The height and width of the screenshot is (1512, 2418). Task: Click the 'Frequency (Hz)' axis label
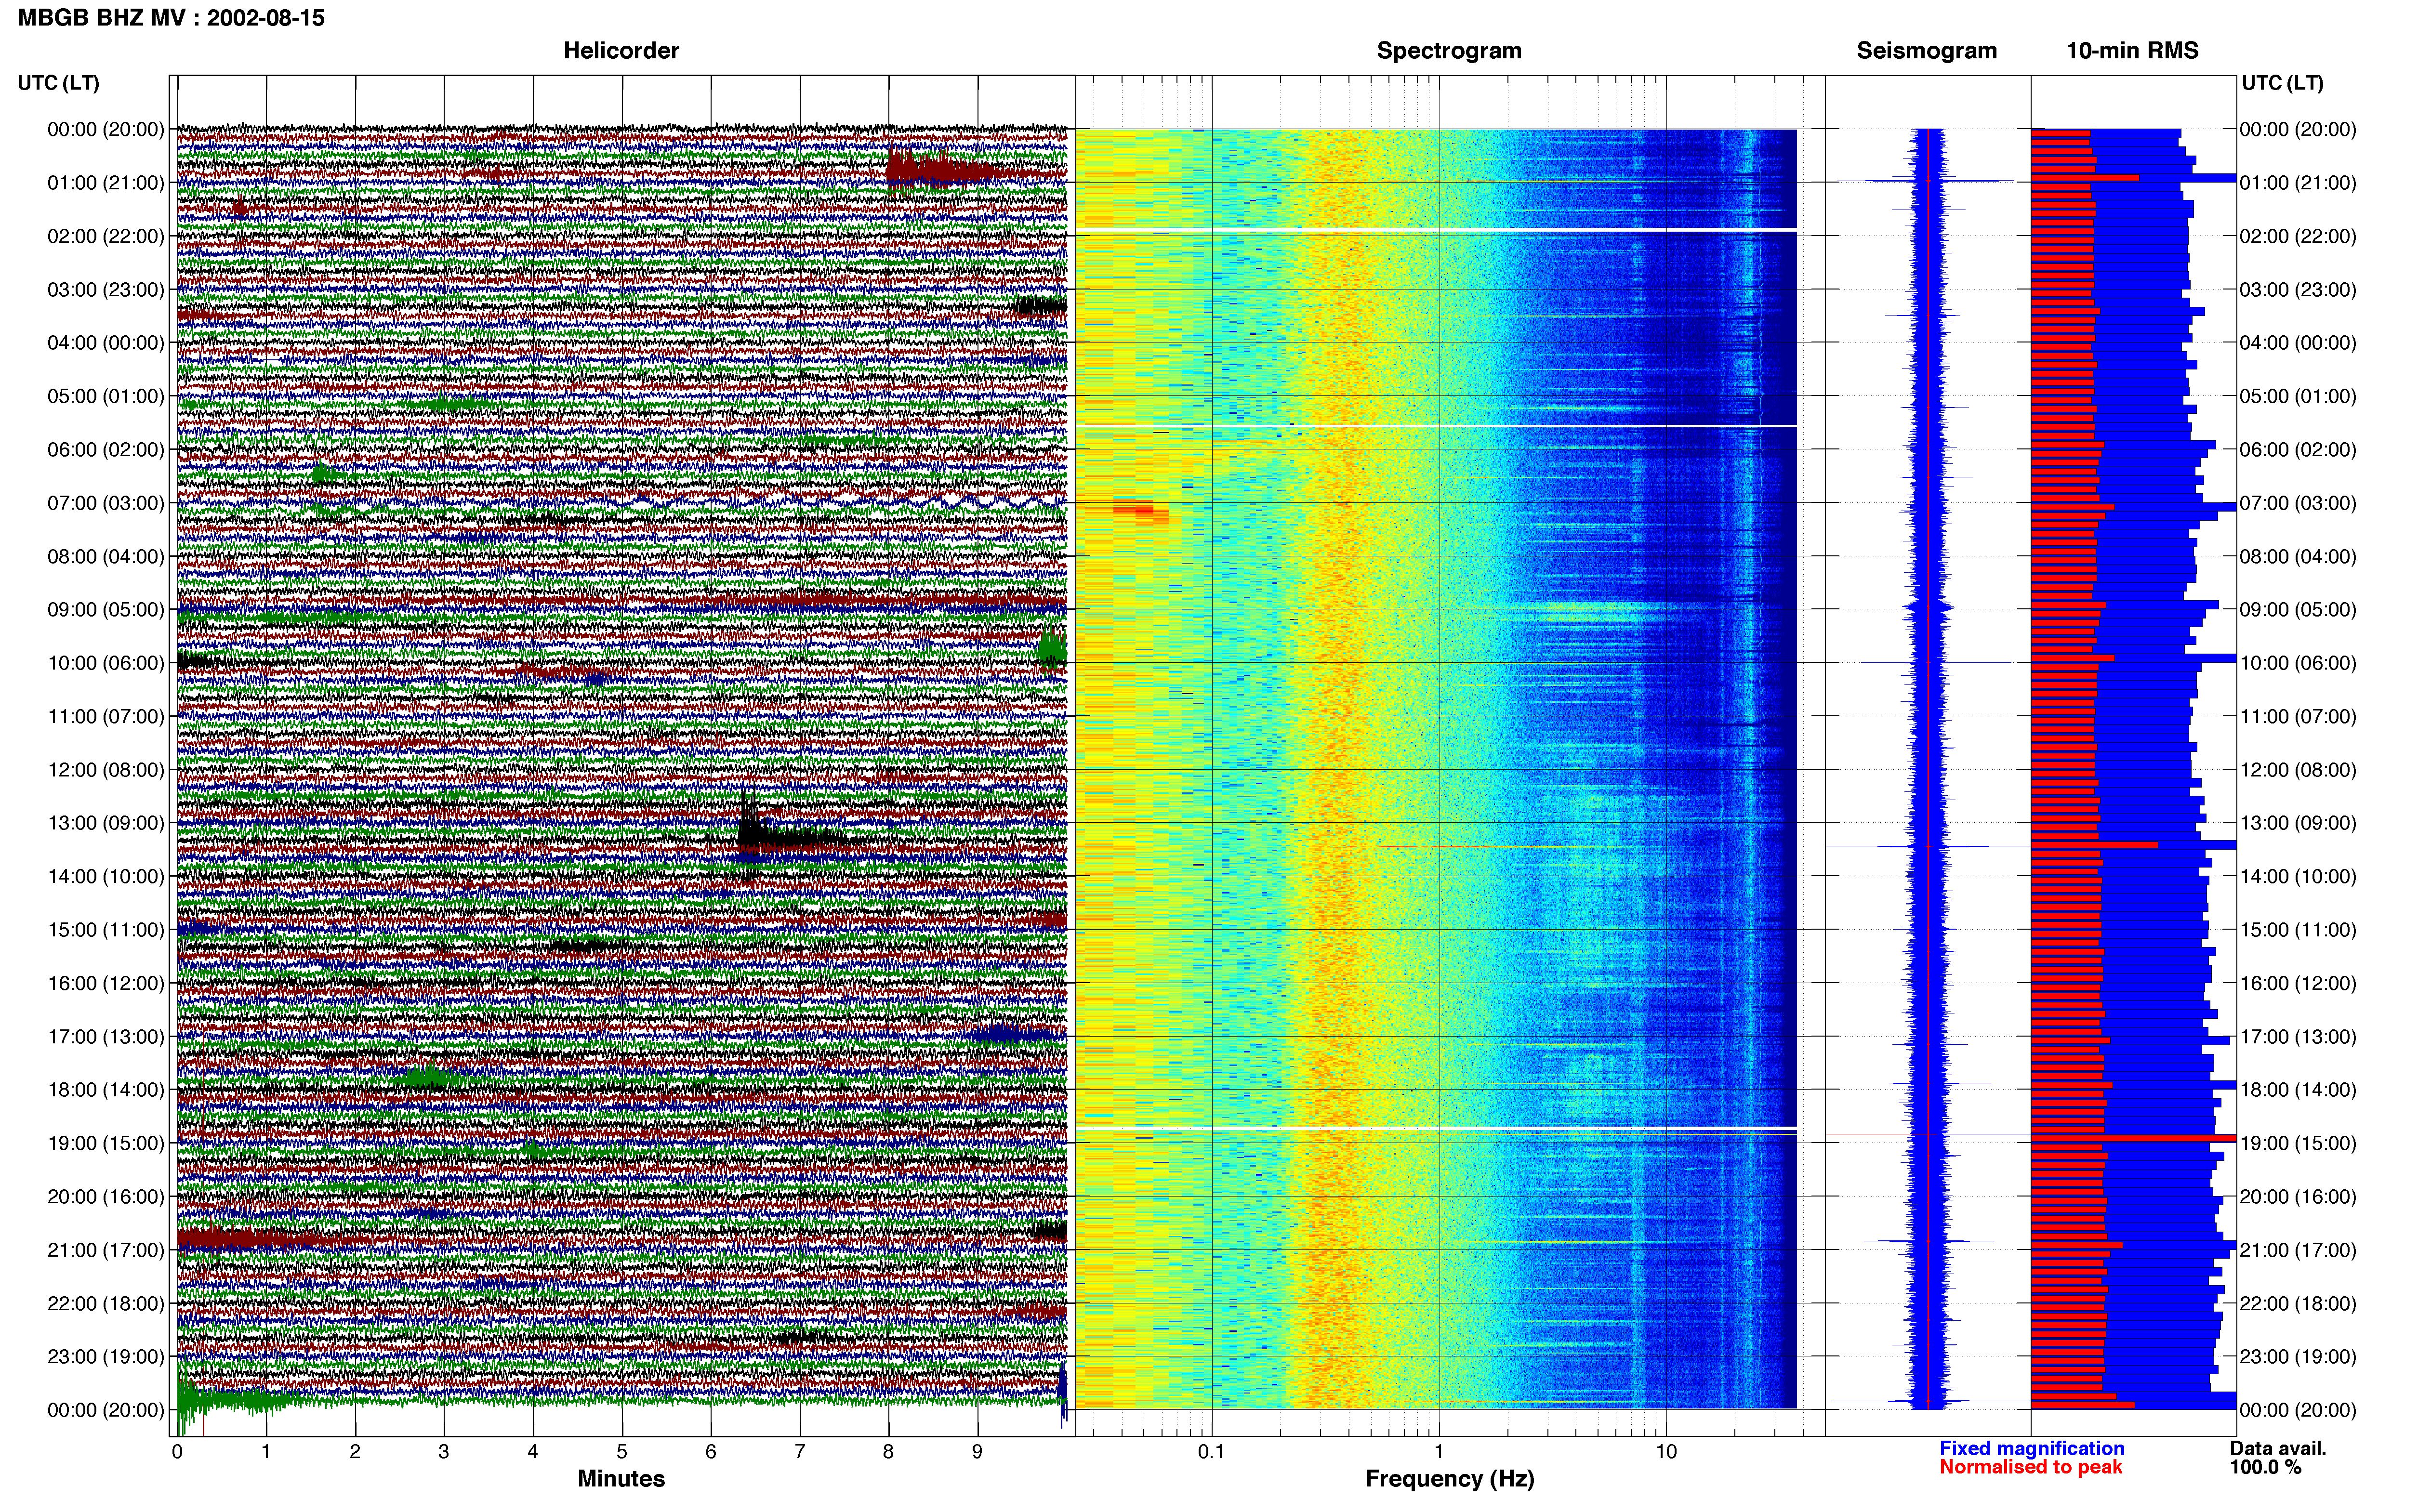coord(1449,1479)
